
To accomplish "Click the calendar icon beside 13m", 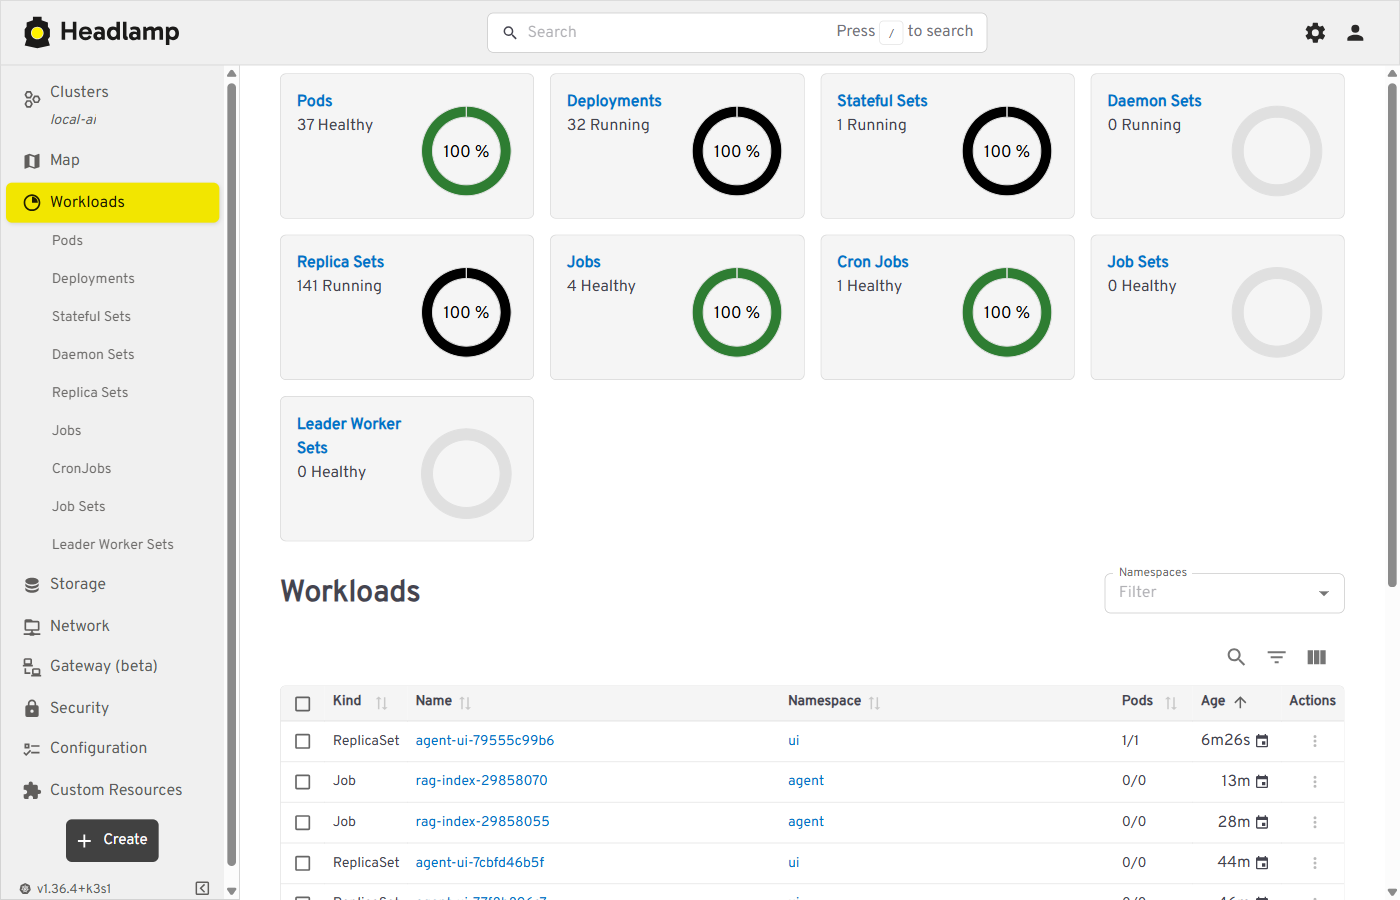I will point(1262,781).
